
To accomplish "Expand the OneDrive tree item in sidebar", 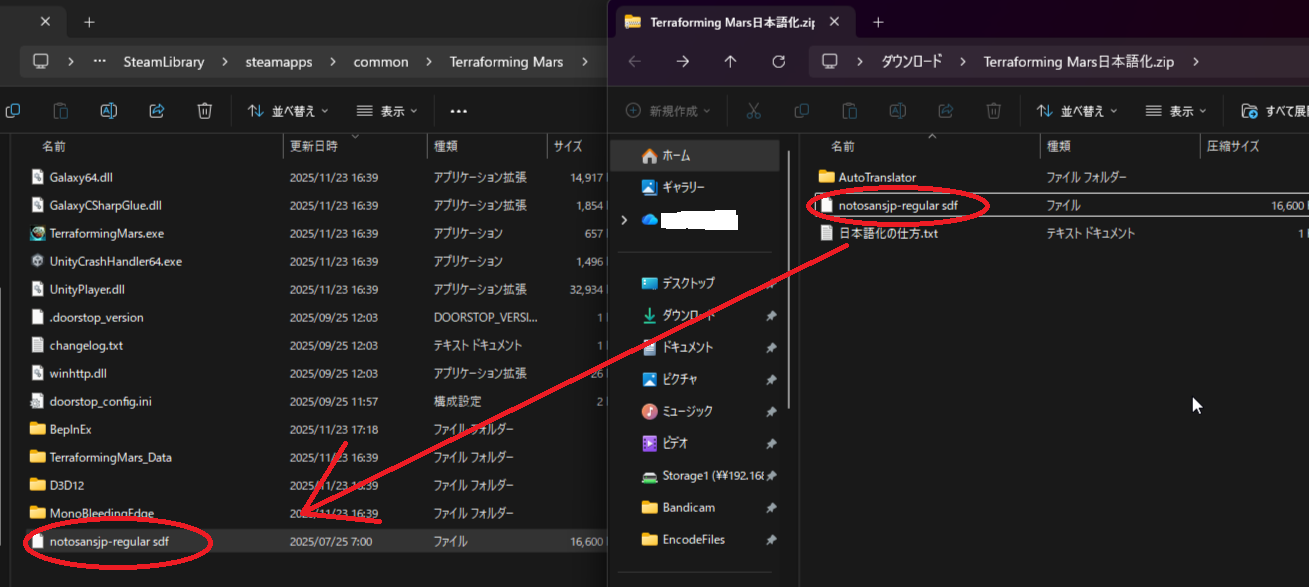I will pos(626,219).
